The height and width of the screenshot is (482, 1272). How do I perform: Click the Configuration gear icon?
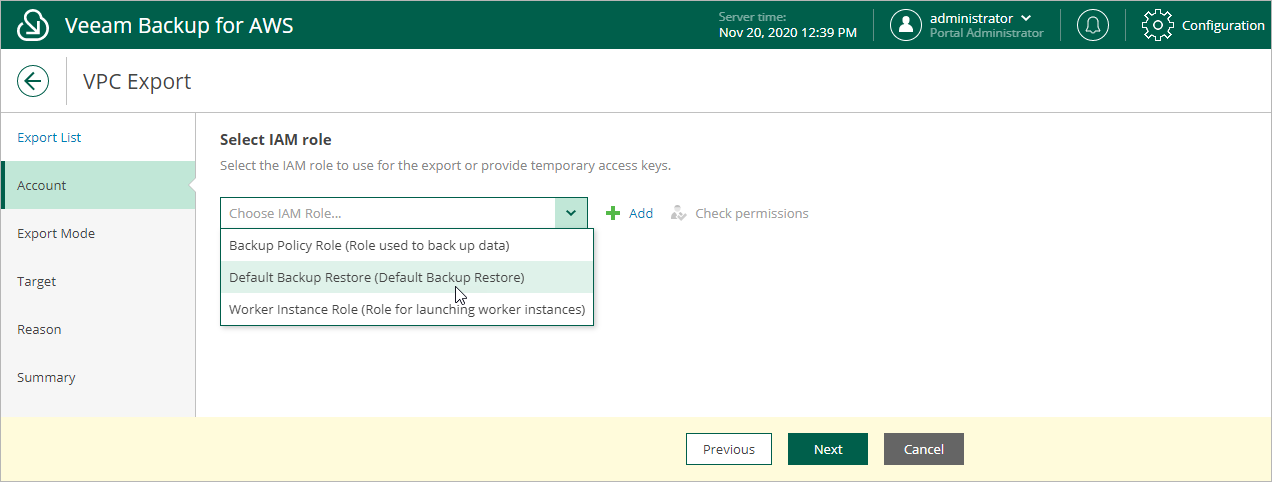(1157, 25)
